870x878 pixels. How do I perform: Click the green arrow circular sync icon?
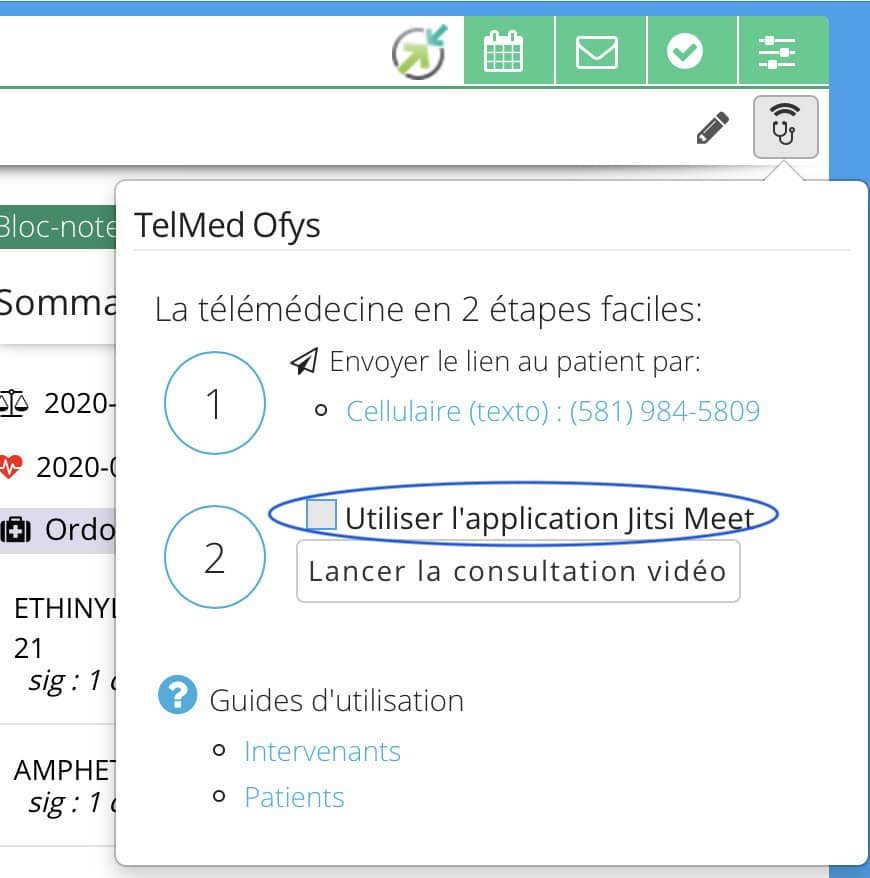pos(420,52)
